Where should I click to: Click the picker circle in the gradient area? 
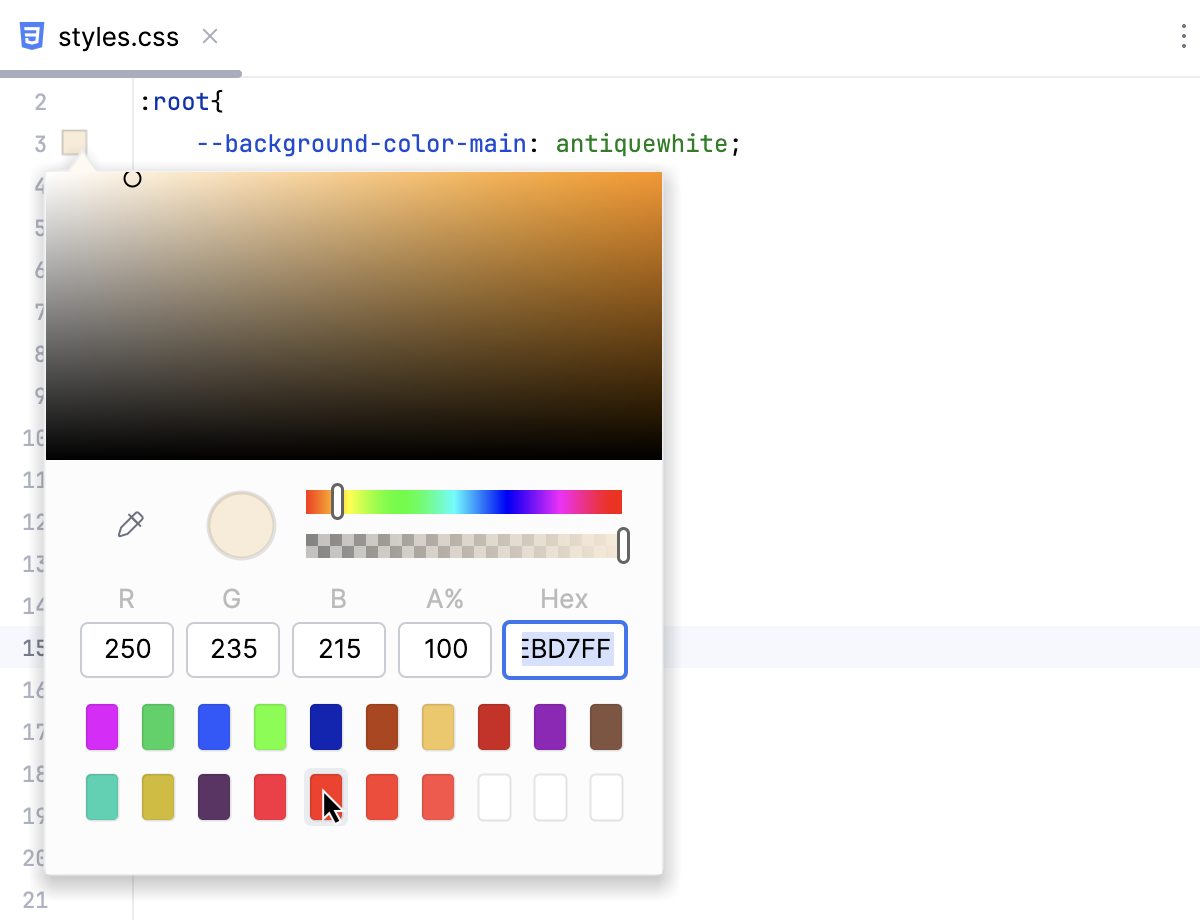pyautogui.click(x=131, y=179)
